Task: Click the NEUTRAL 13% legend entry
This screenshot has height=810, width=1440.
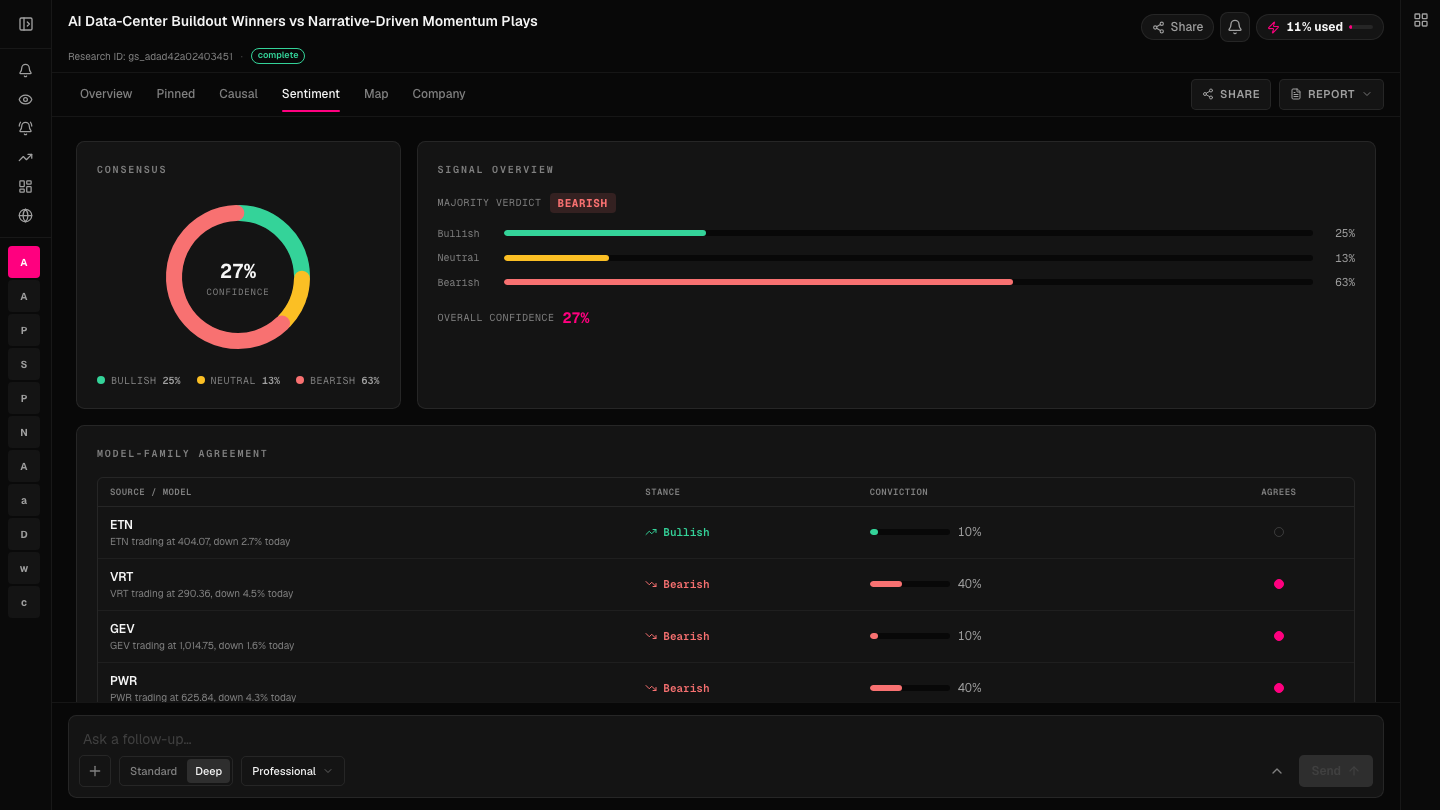Action: click(238, 381)
